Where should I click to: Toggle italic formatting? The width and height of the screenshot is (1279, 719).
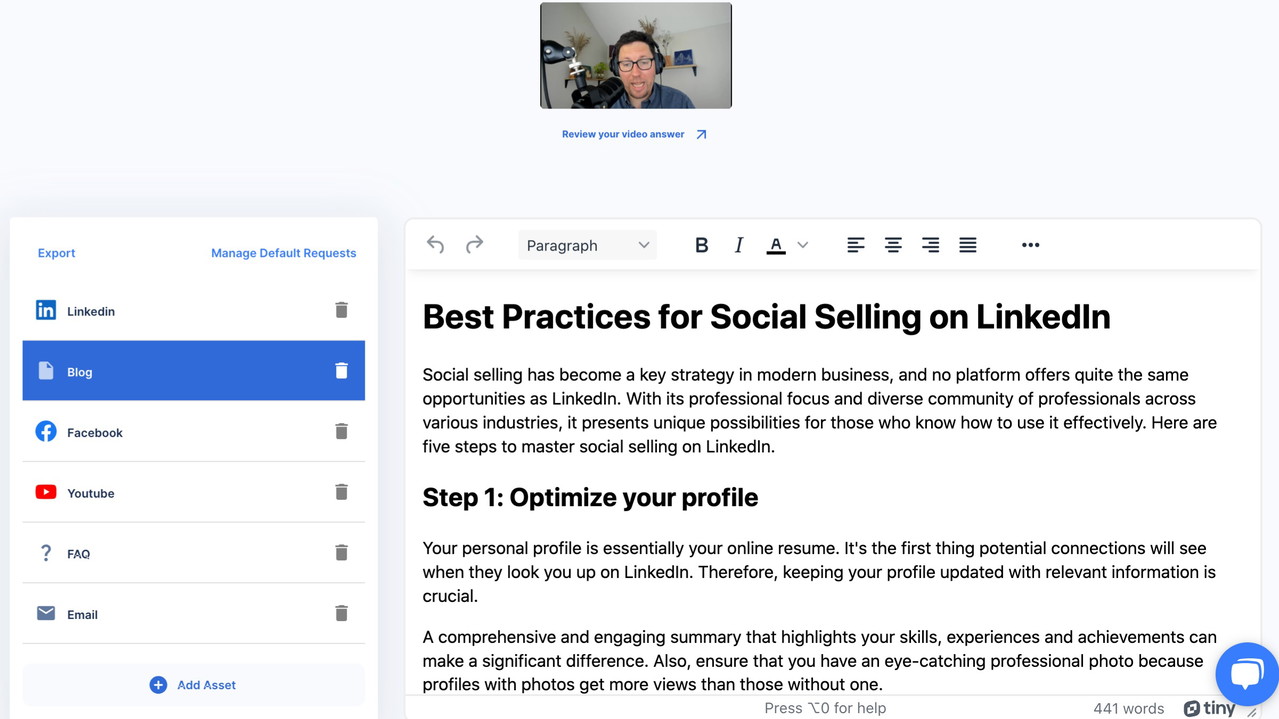pyautogui.click(x=738, y=245)
